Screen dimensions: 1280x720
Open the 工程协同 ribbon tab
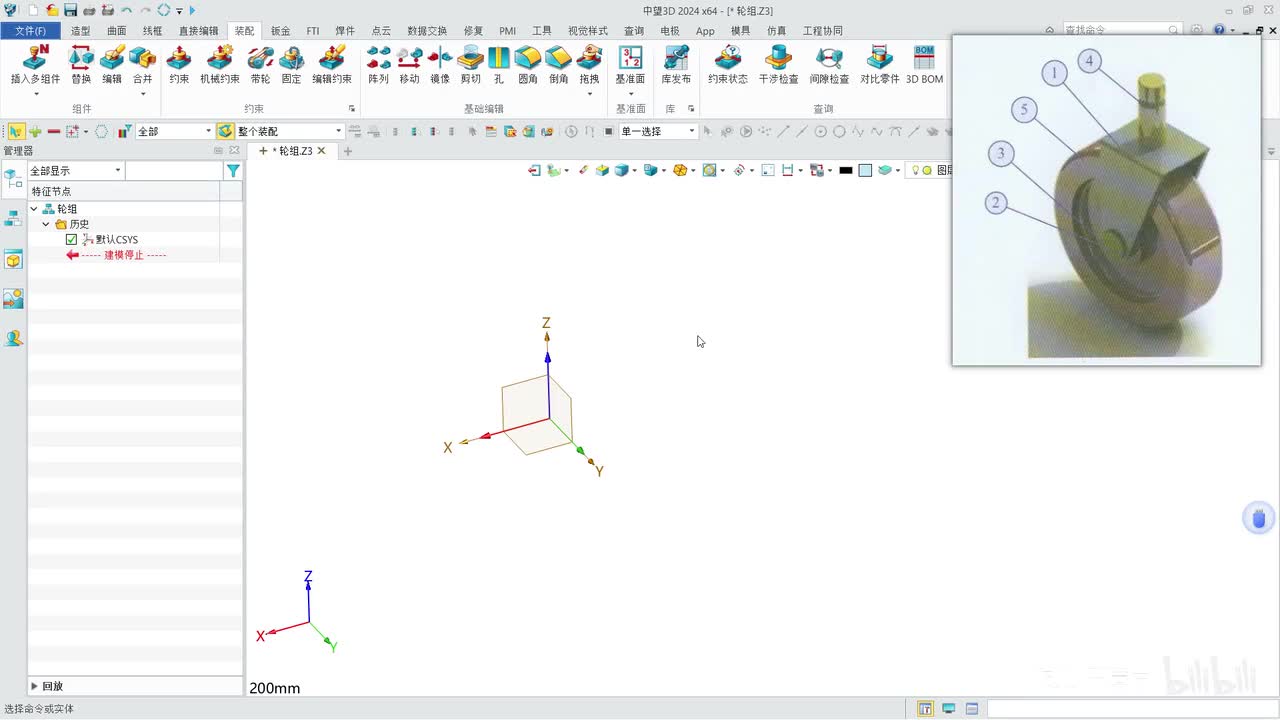pyautogui.click(x=822, y=31)
